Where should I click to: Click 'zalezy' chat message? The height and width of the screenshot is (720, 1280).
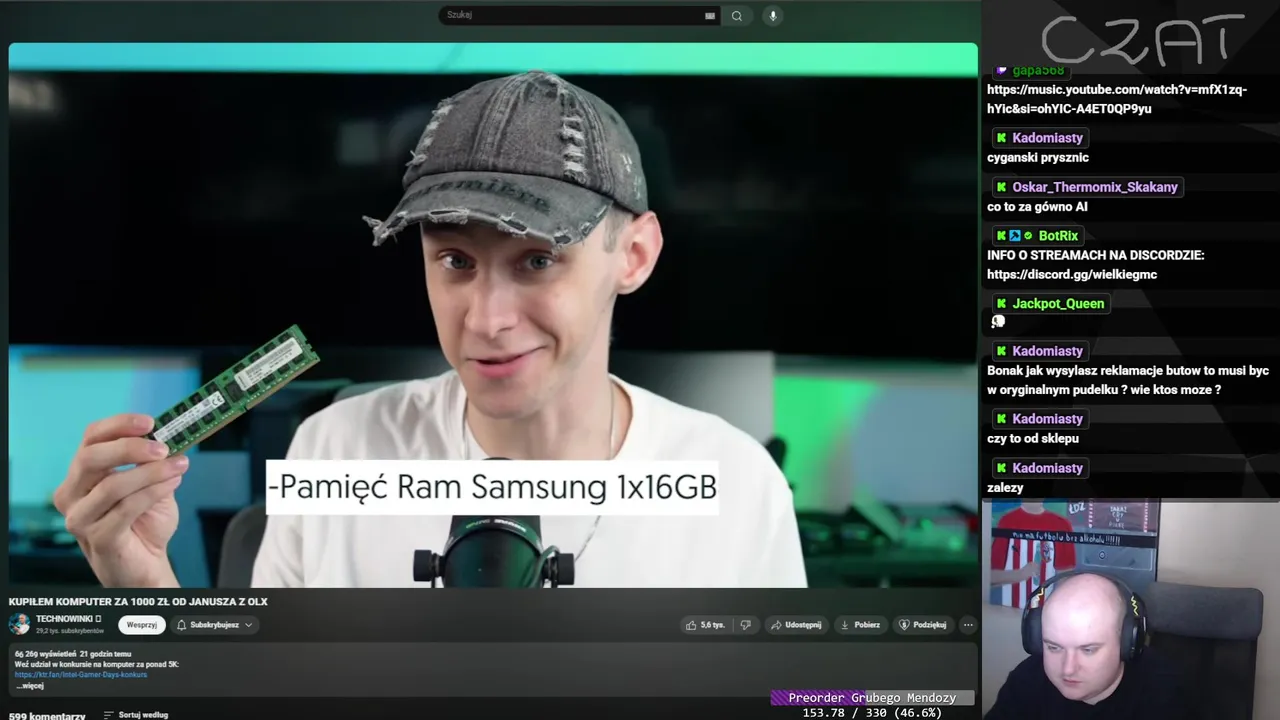pos(1005,488)
